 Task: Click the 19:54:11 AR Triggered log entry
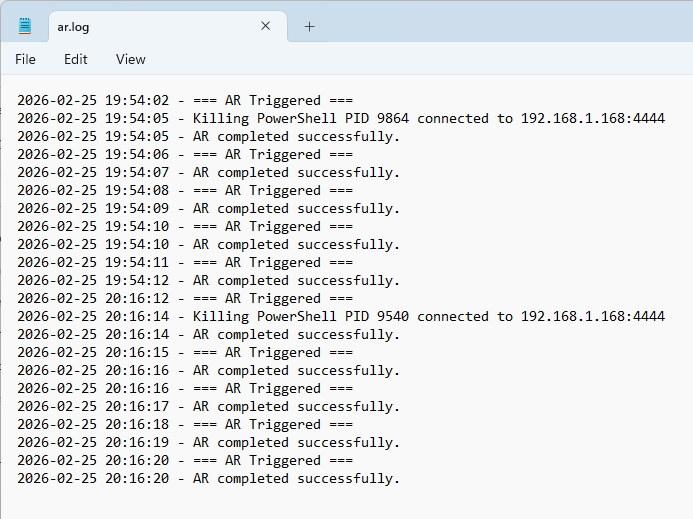pyautogui.click(x=185, y=262)
